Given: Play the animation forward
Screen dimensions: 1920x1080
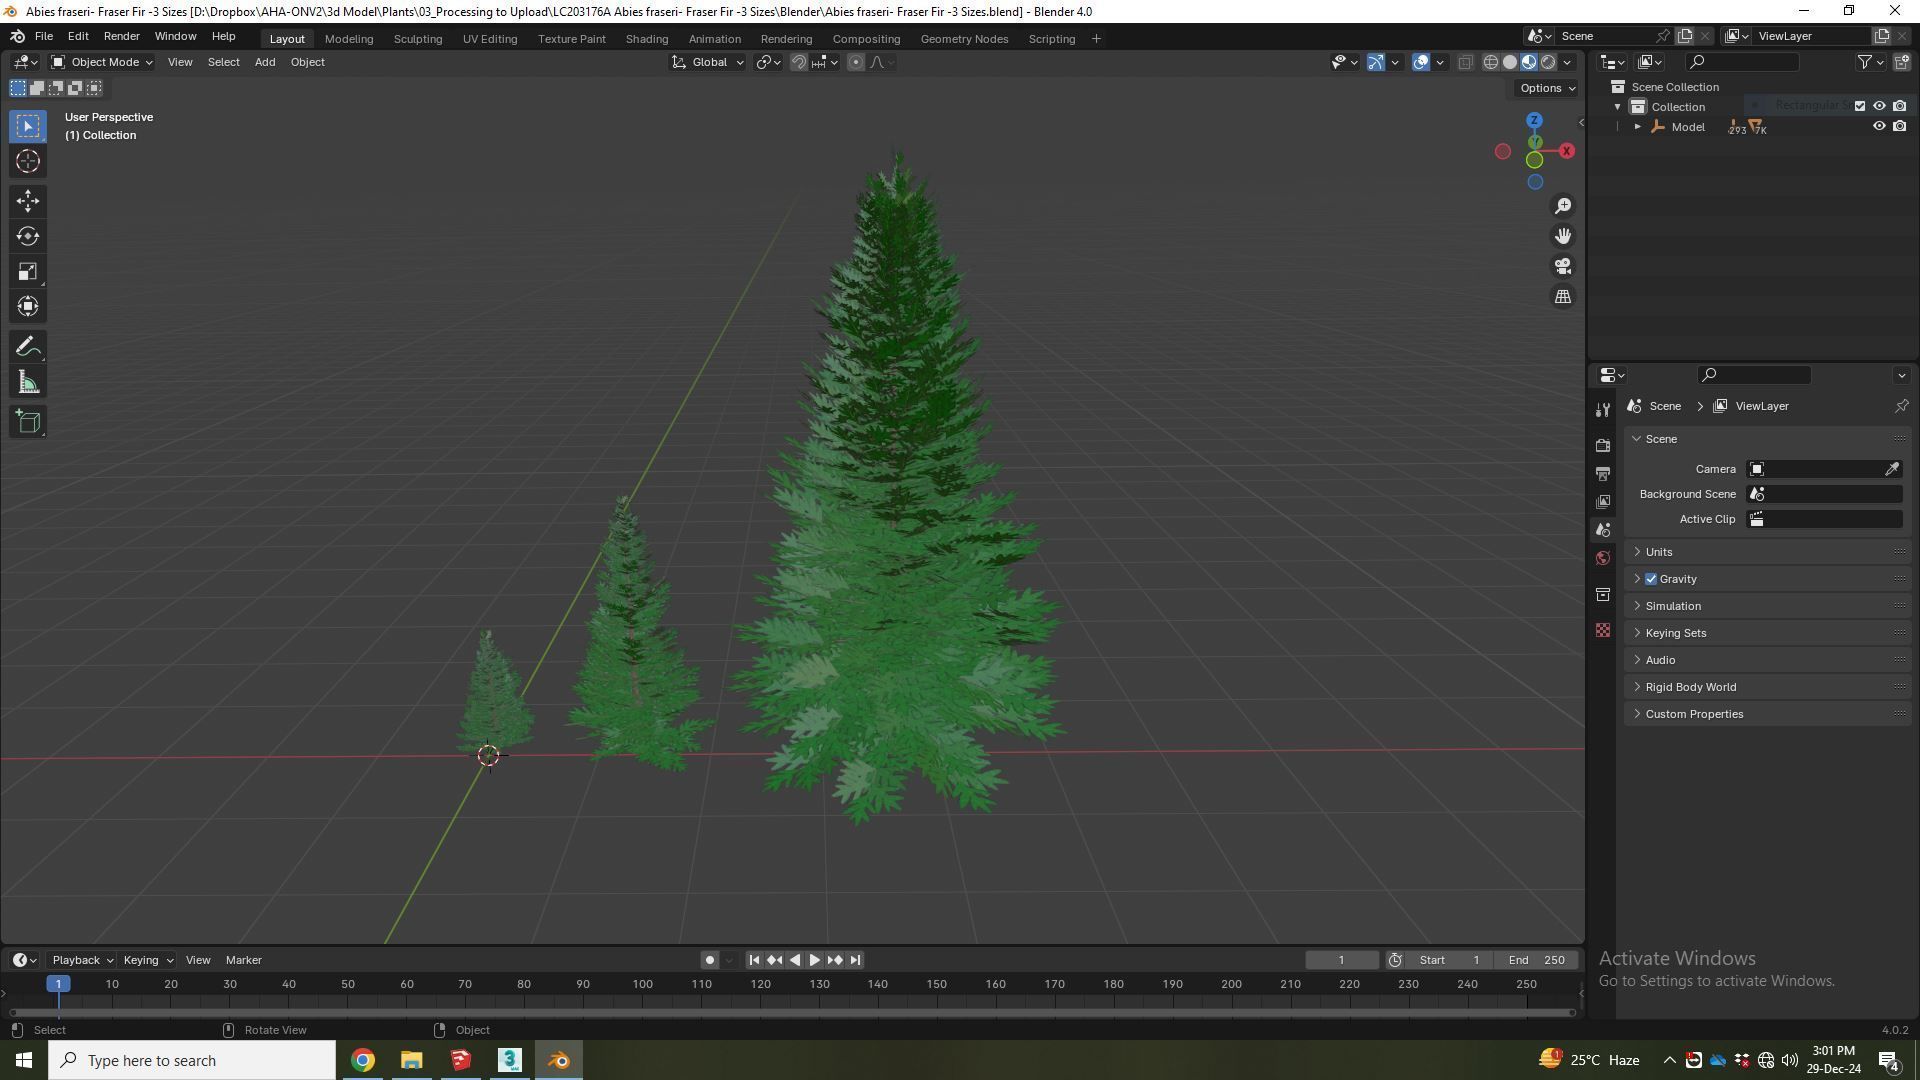Looking at the screenshot, I should (814, 960).
